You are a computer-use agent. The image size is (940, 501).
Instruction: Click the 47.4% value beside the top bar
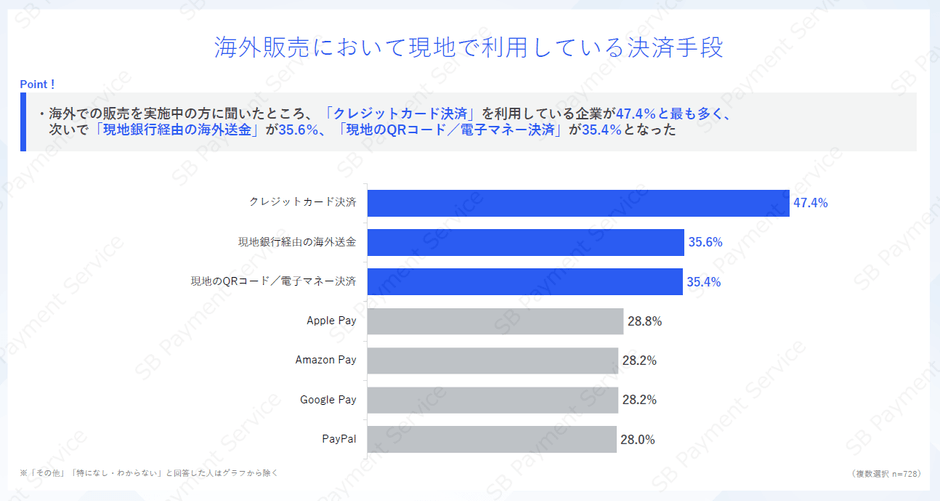point(810,203)
